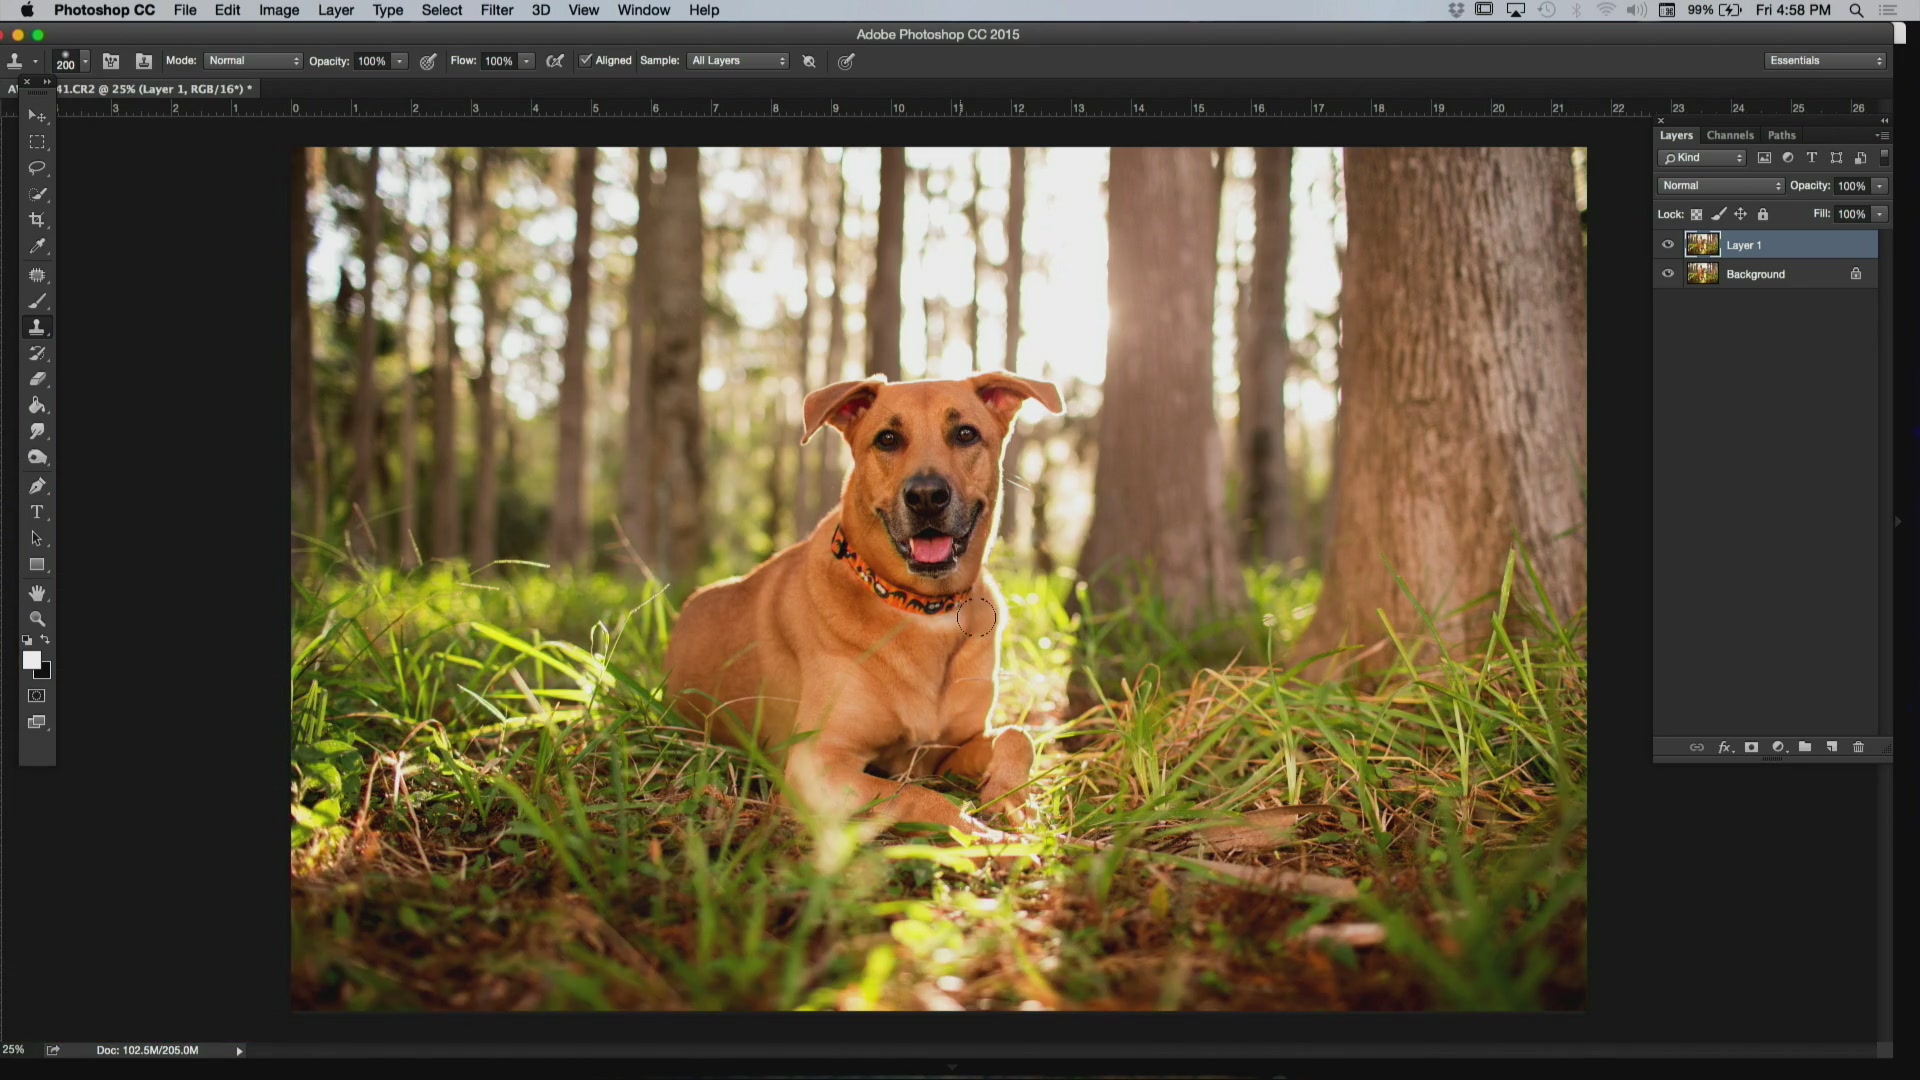Image resolution: width=1920 pixels, height=1080 pixels.
Task: Click the Background layer thumbnail
Action: [1702, 274]
